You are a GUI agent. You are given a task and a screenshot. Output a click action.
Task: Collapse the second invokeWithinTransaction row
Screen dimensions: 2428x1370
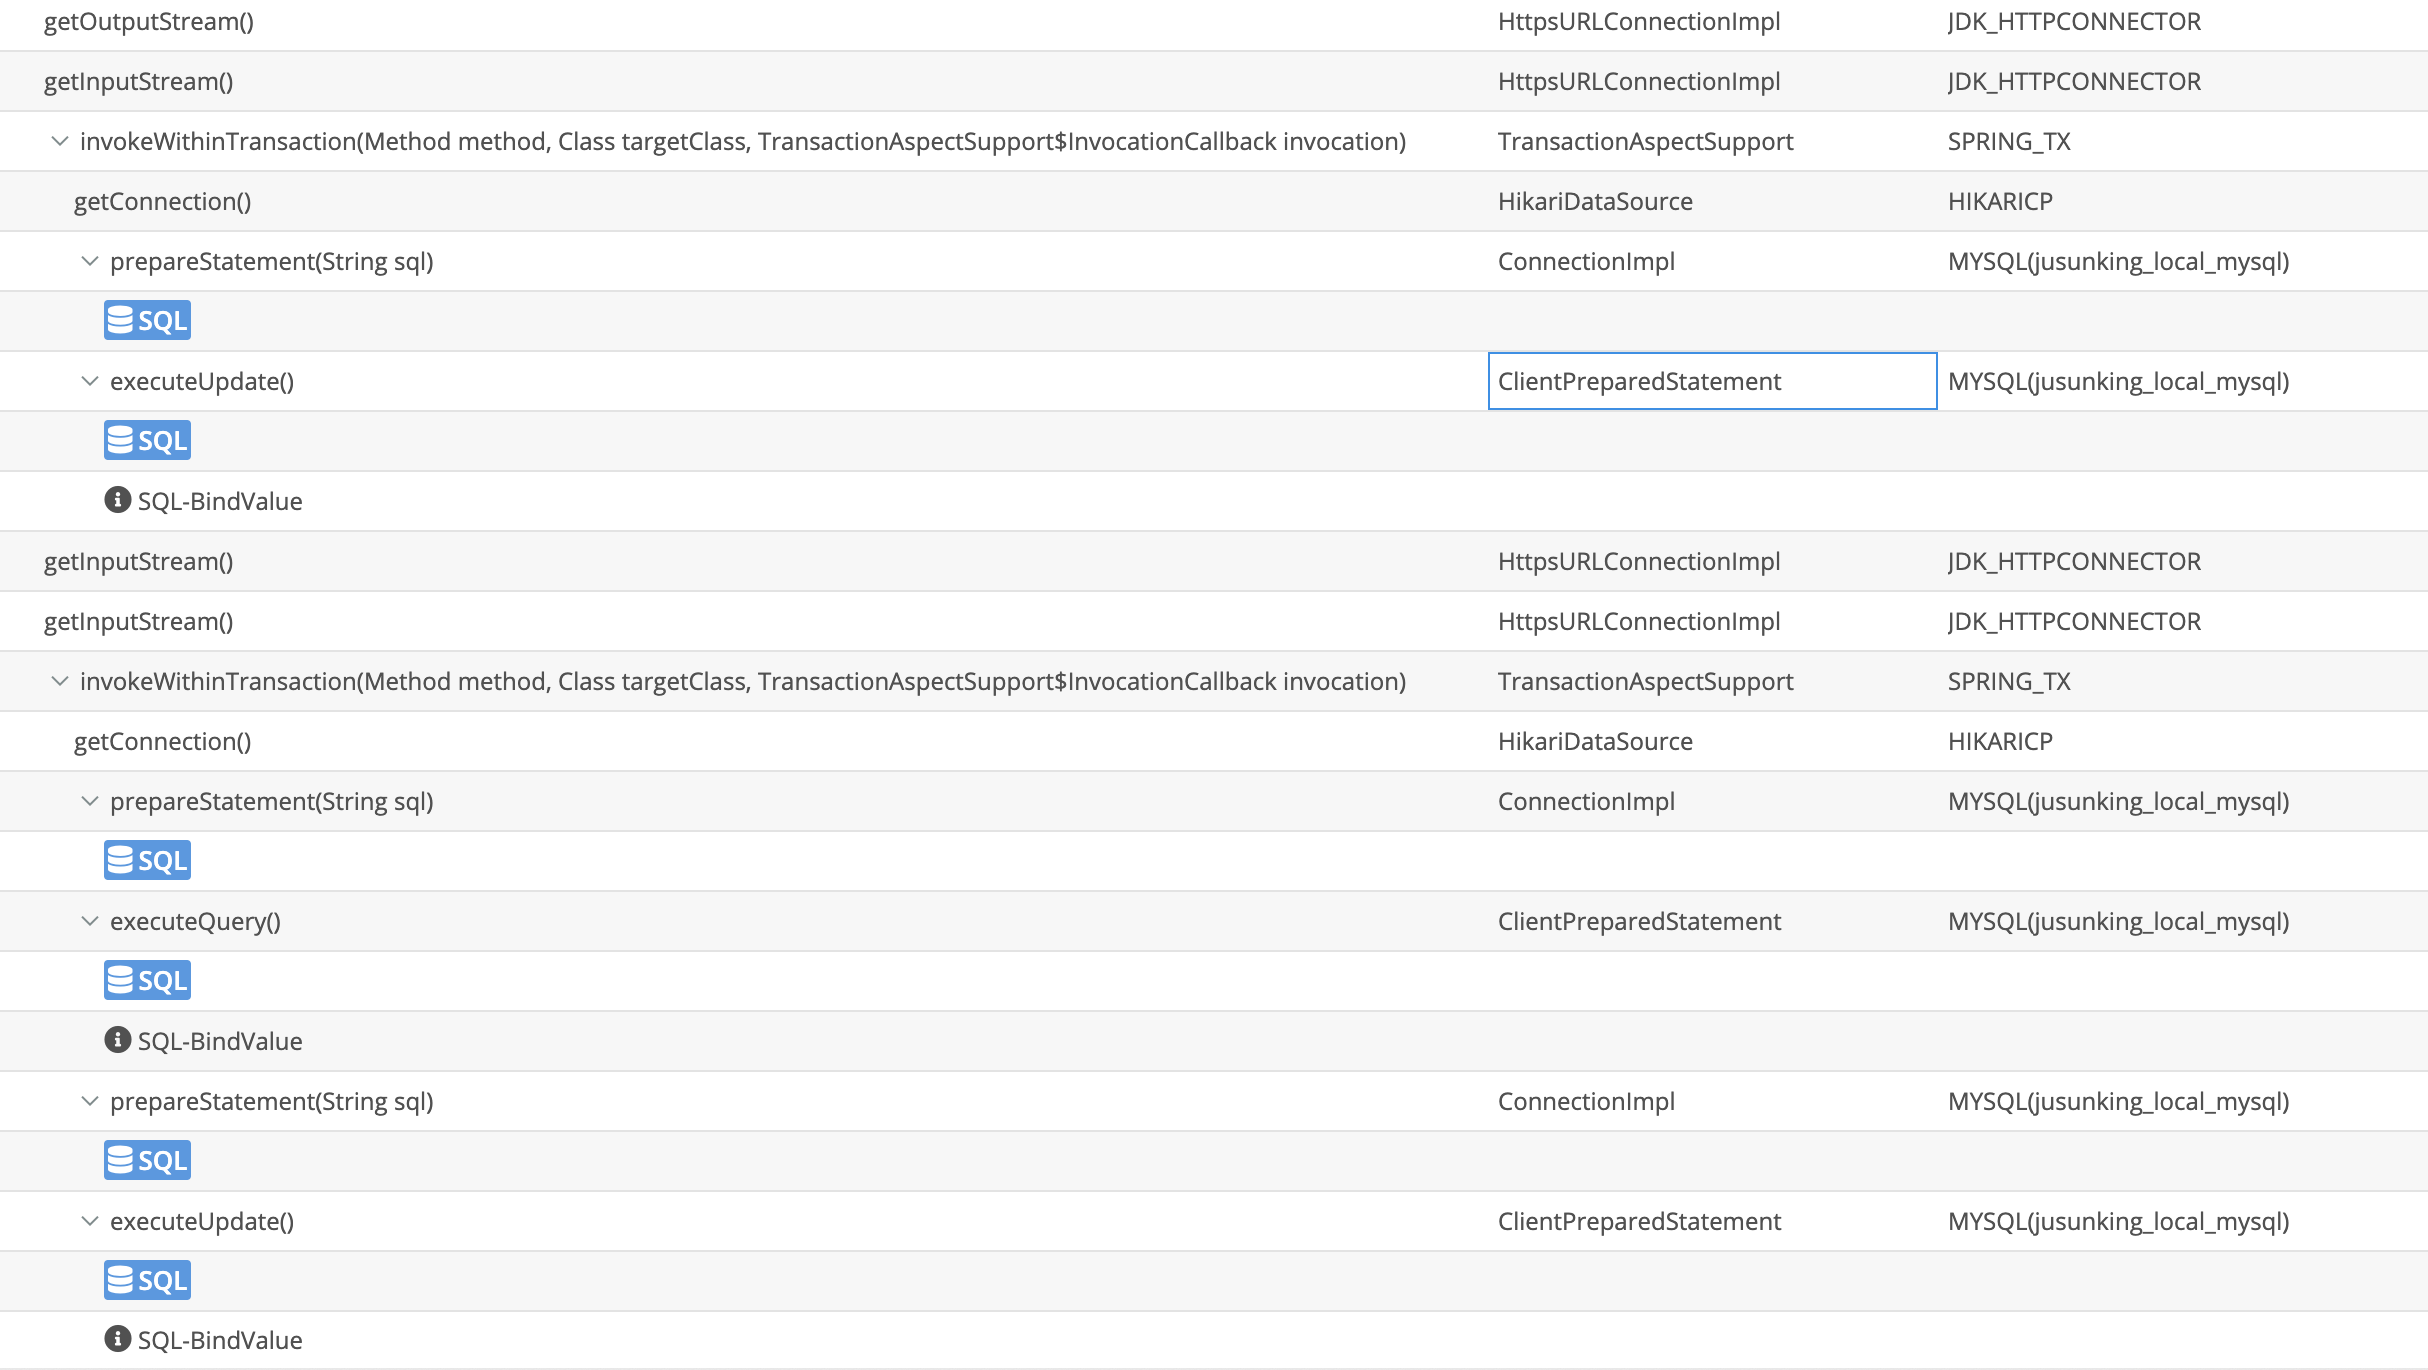click(x=60, y=681)
